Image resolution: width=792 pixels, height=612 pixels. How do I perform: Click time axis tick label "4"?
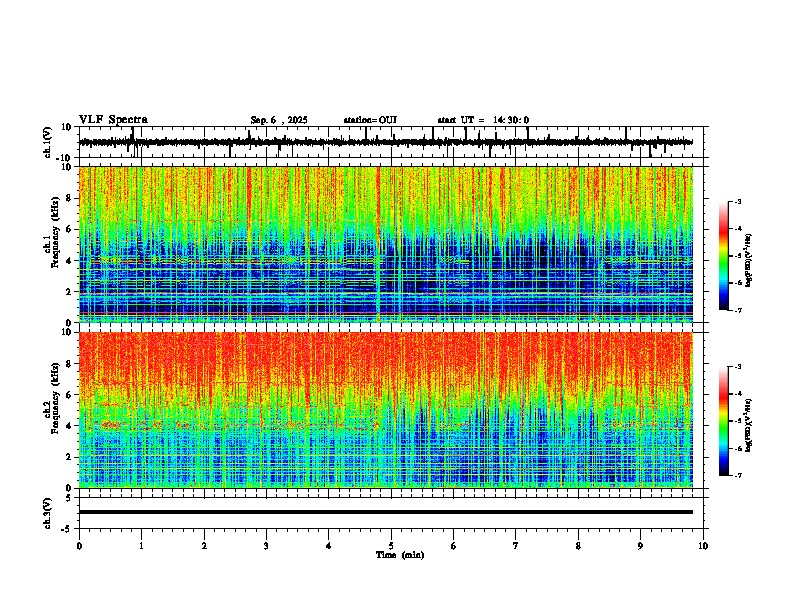tap(329, 546)
